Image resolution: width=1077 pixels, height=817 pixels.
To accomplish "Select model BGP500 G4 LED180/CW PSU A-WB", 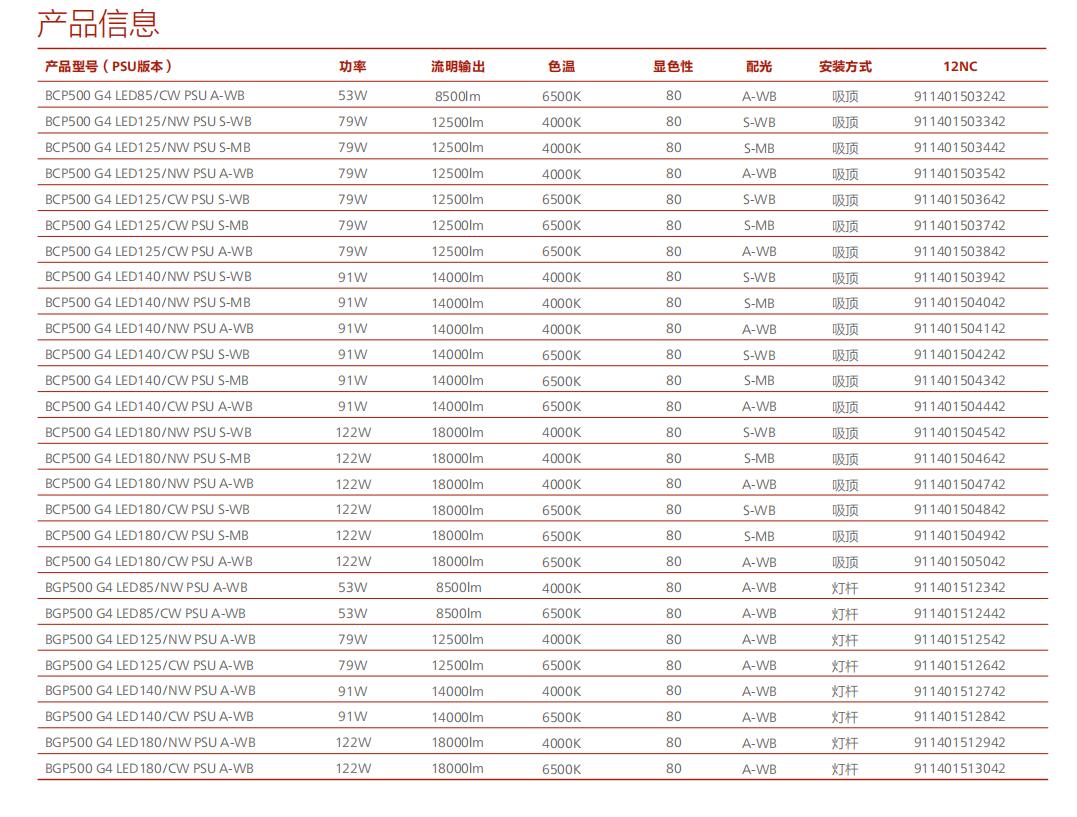I will (149, 769).
